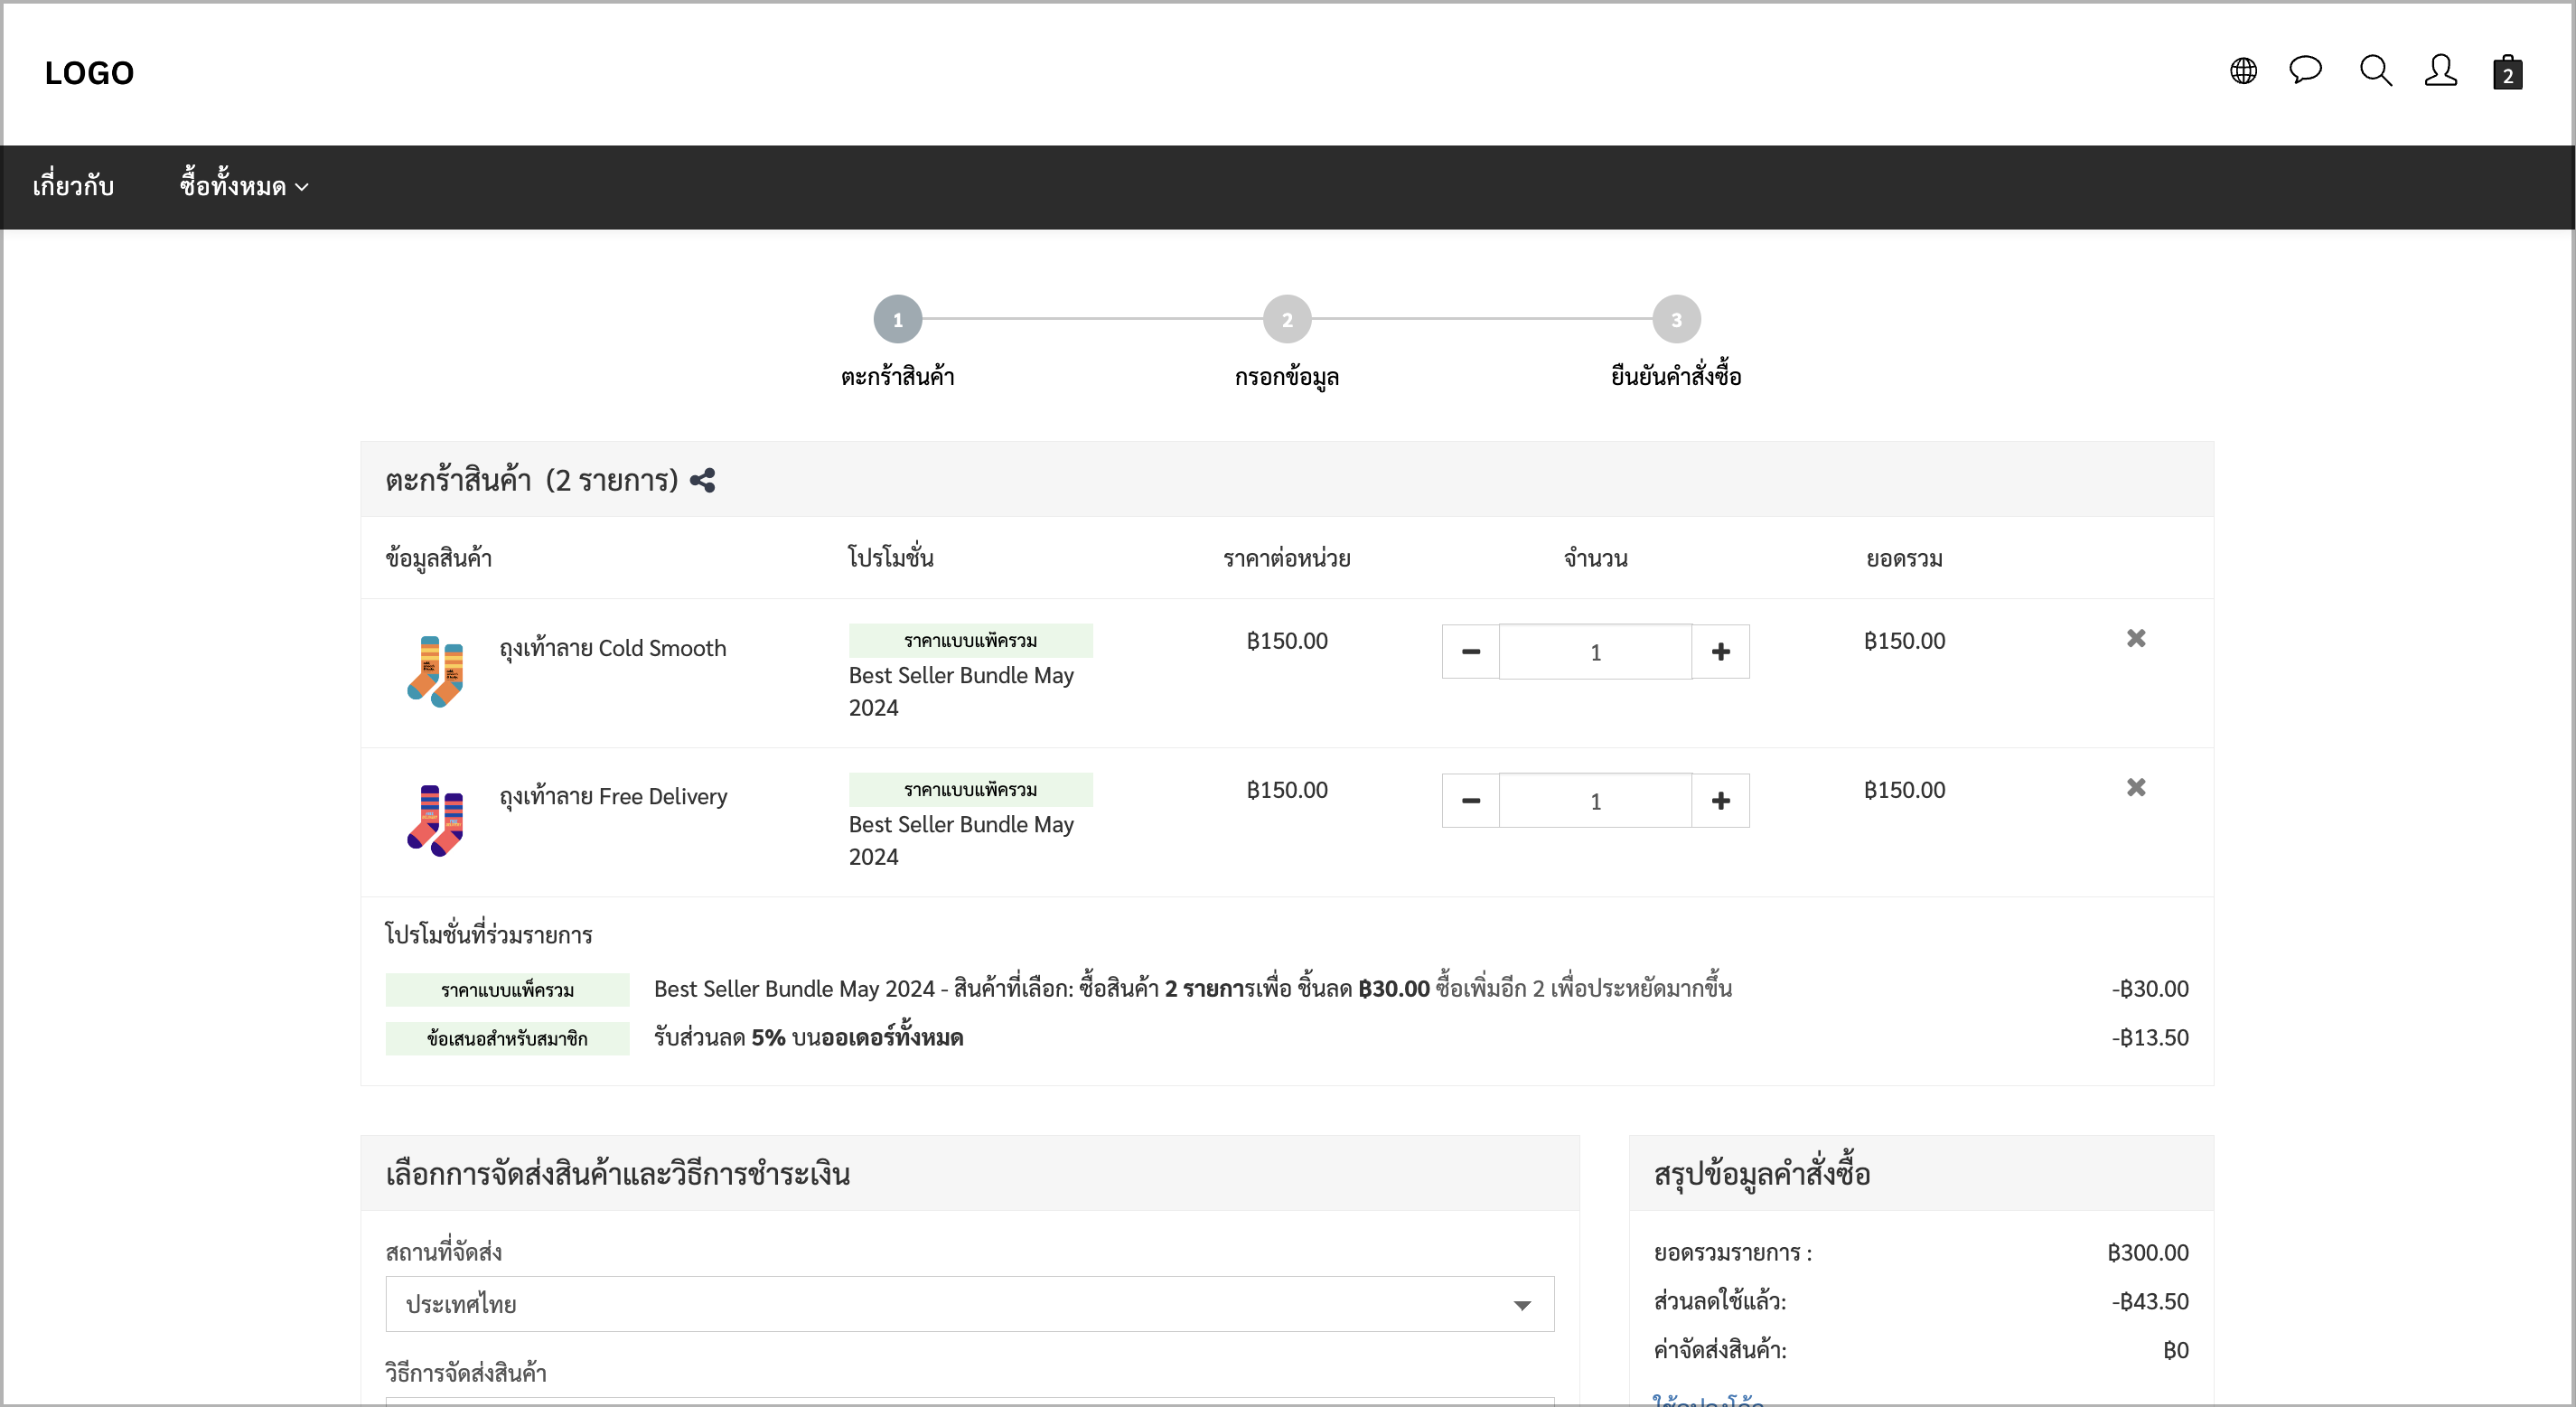Open search with magnifier icon

[x=2375, y=71]
